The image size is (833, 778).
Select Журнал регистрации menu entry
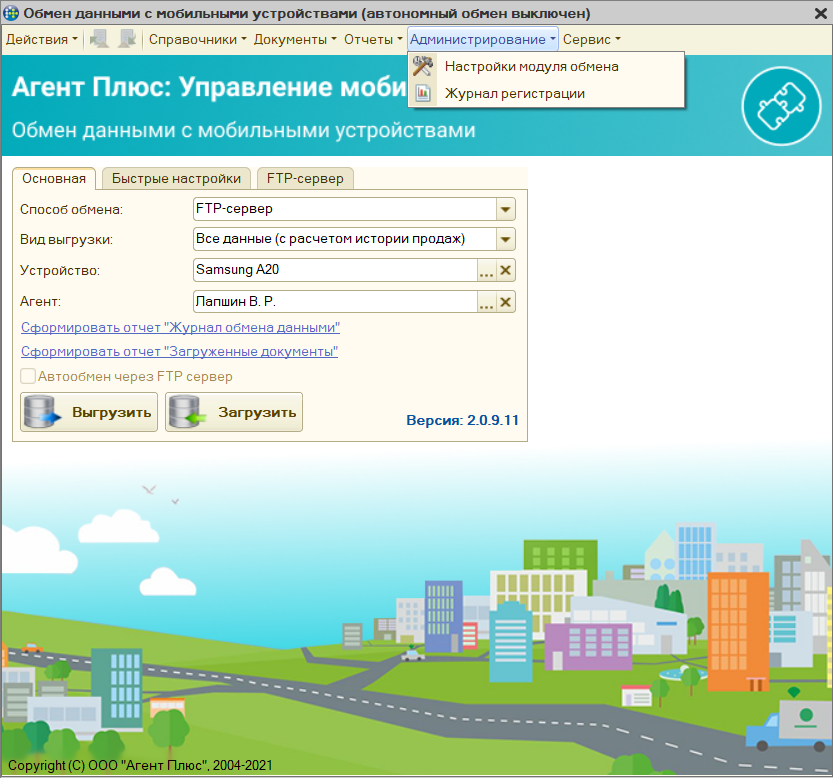(x=546, y=94)
